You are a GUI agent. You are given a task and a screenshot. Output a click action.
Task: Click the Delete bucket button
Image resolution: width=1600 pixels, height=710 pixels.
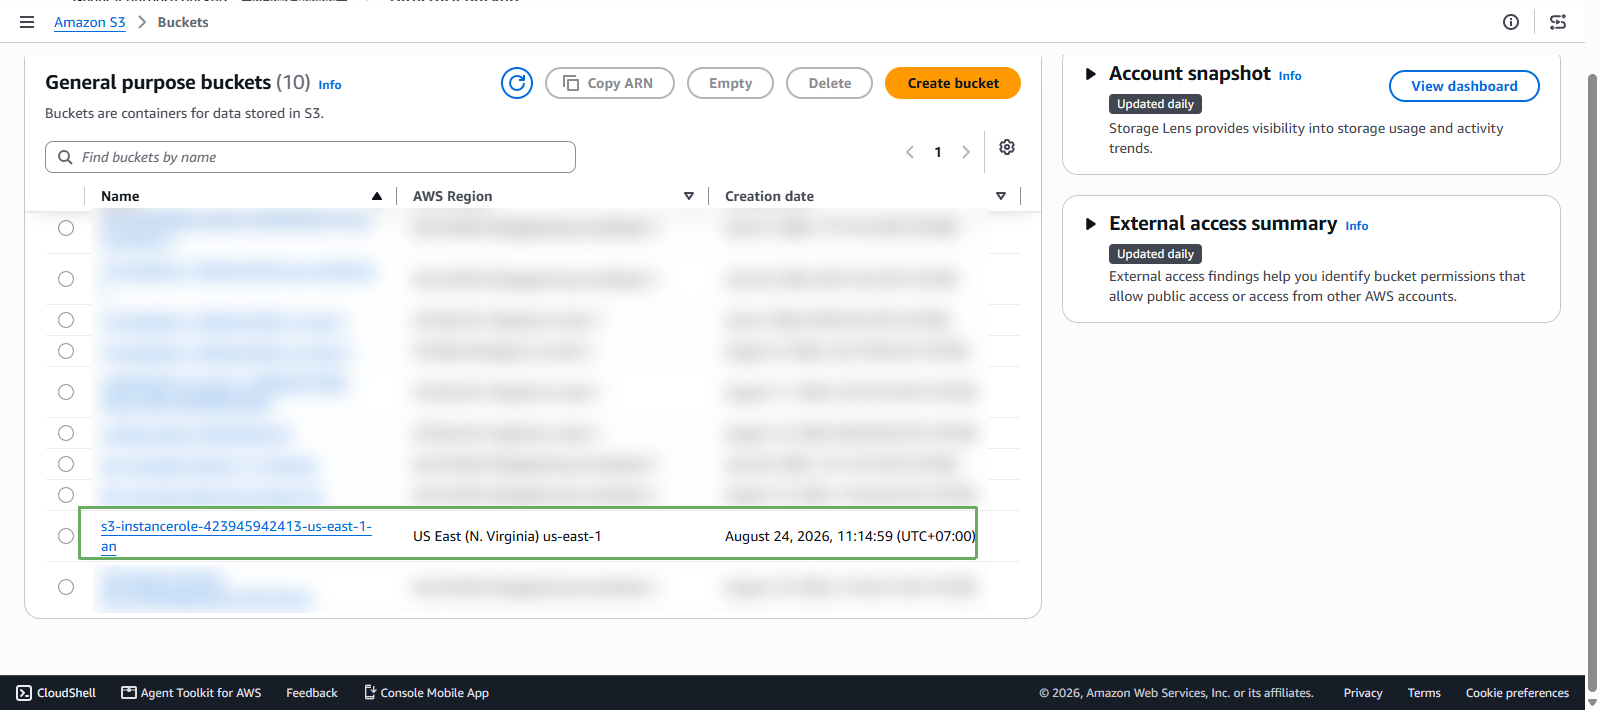pos(829,83)
